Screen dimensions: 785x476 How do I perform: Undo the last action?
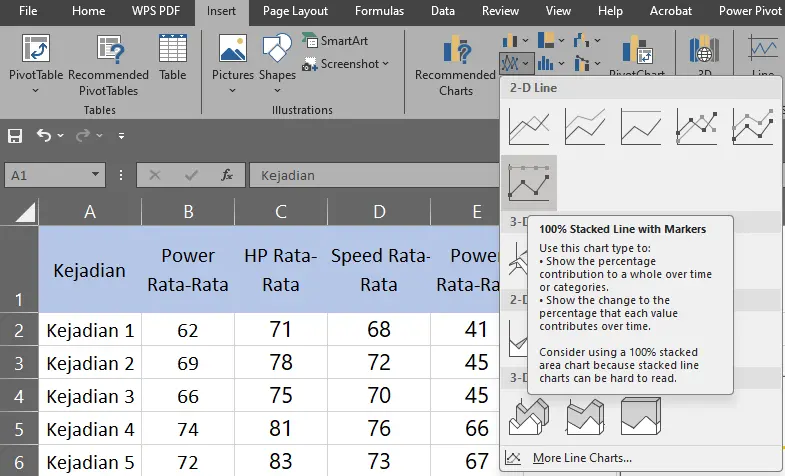pos(44,135)
